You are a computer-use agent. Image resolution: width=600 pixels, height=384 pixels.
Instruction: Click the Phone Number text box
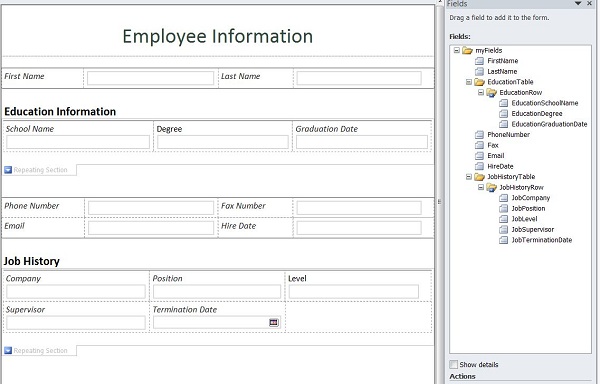151,208
